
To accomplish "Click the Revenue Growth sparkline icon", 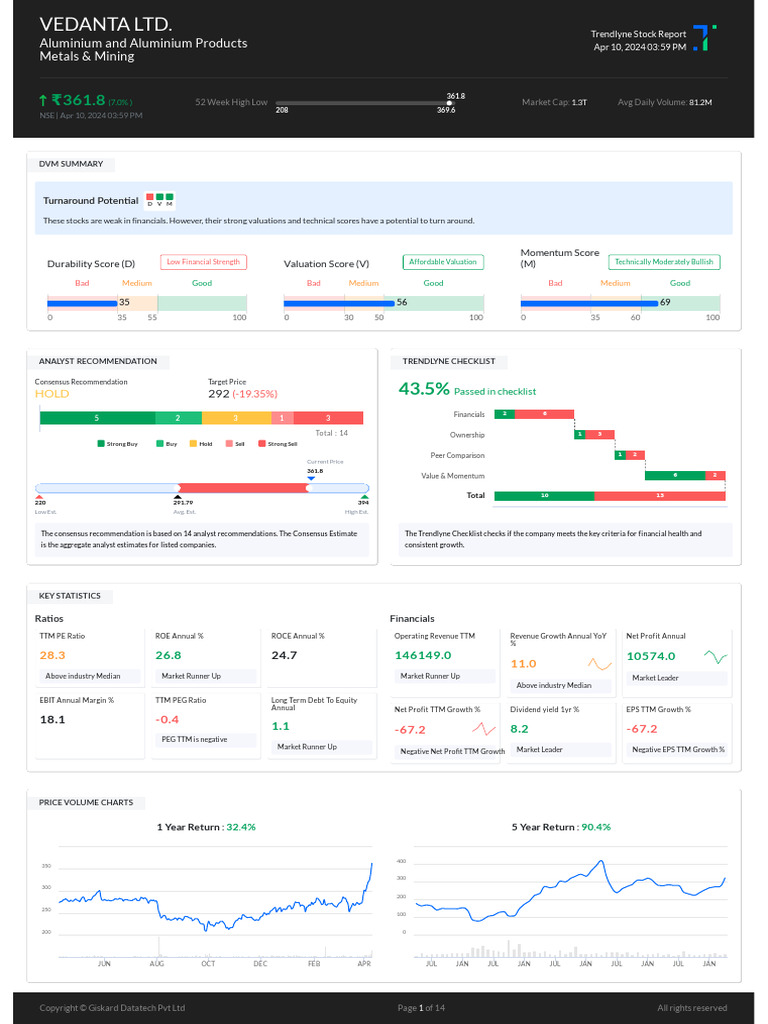I will (600, 664).
